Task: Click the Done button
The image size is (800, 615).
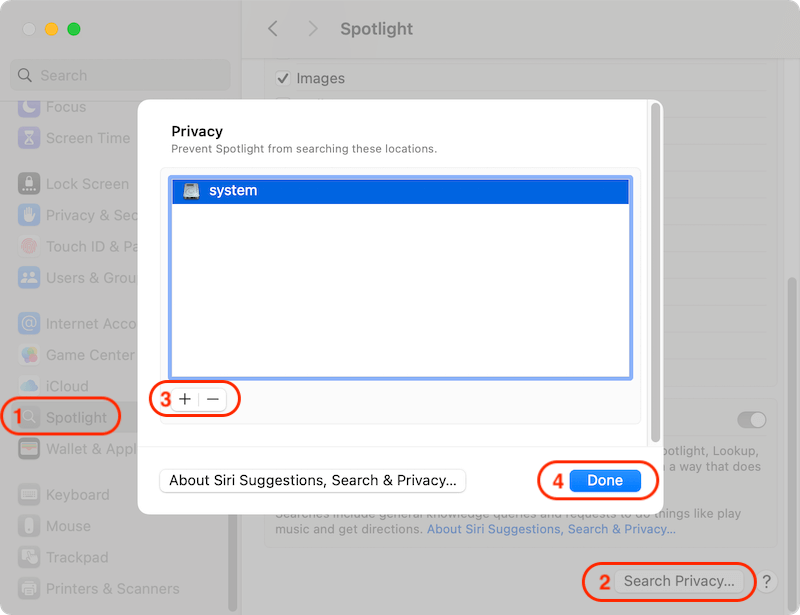Action: 605,481
